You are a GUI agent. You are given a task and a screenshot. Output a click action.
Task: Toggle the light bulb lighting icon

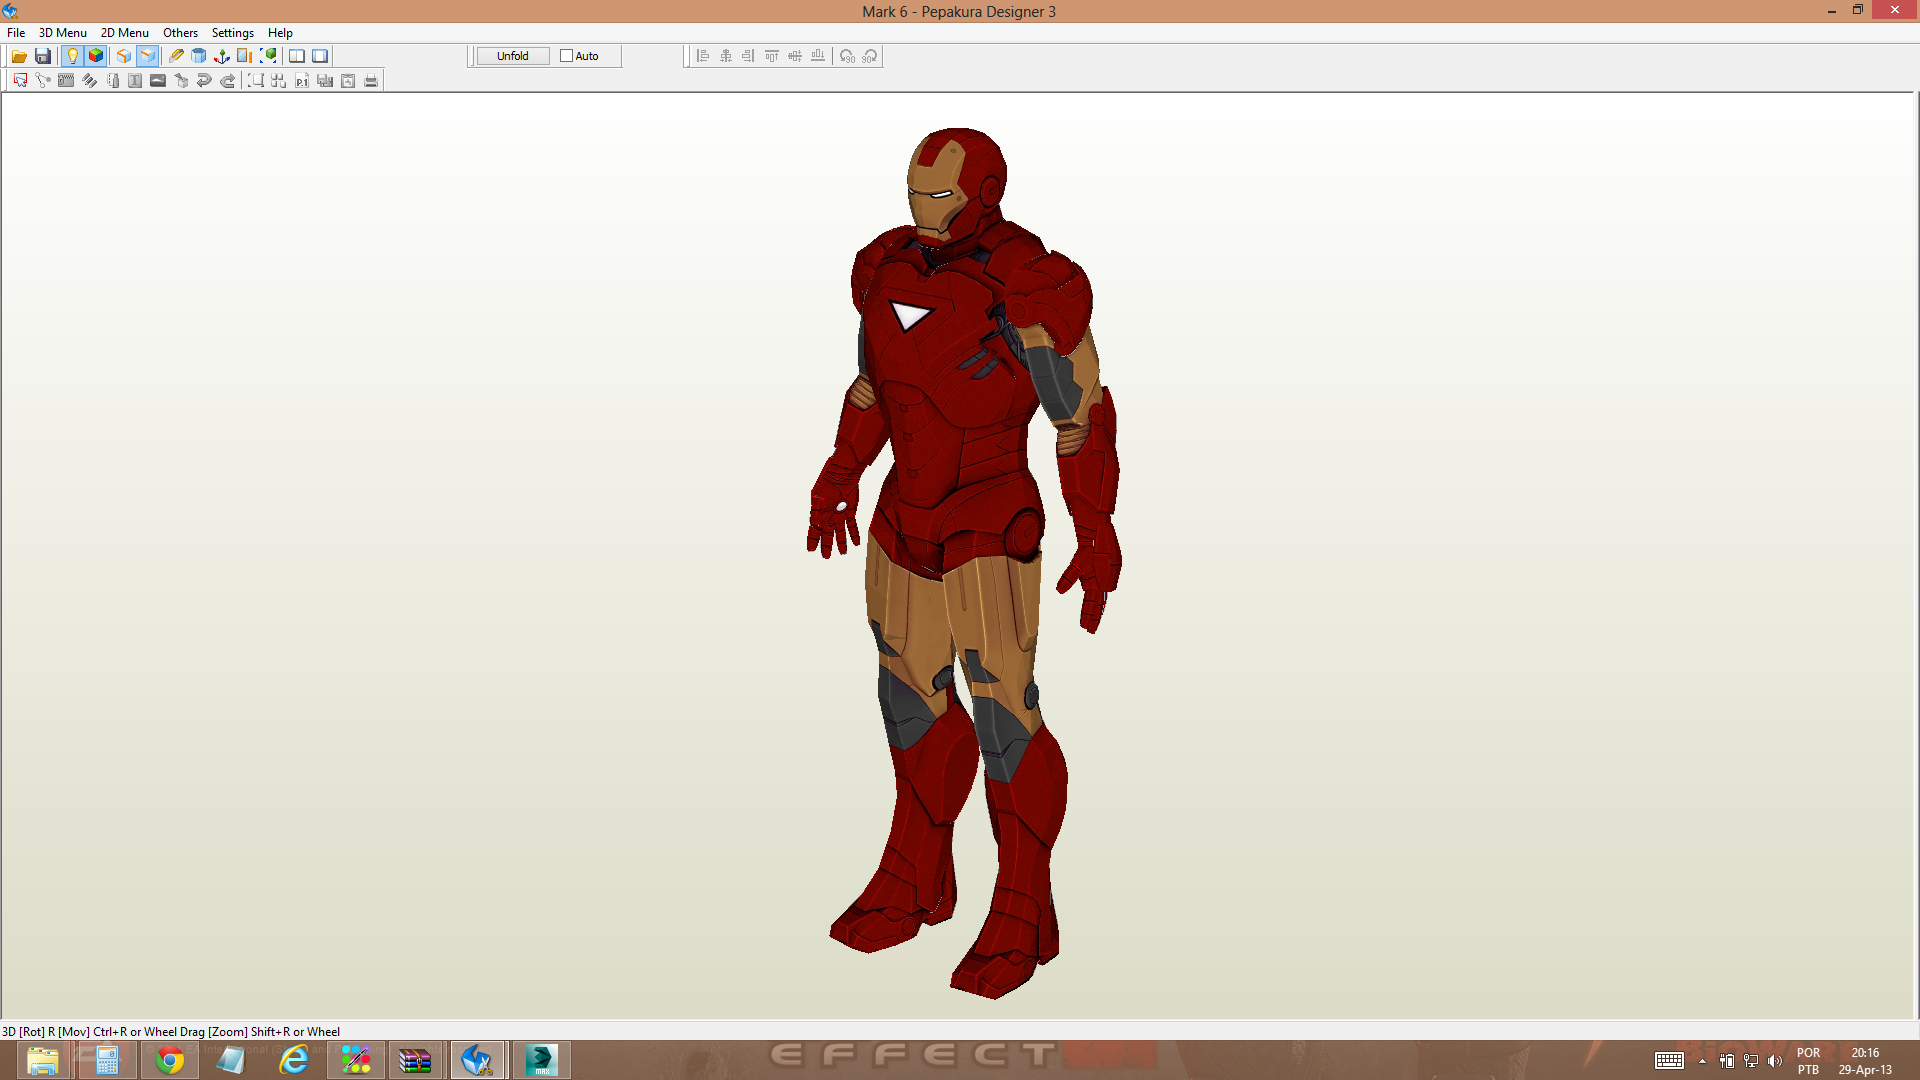72,56
